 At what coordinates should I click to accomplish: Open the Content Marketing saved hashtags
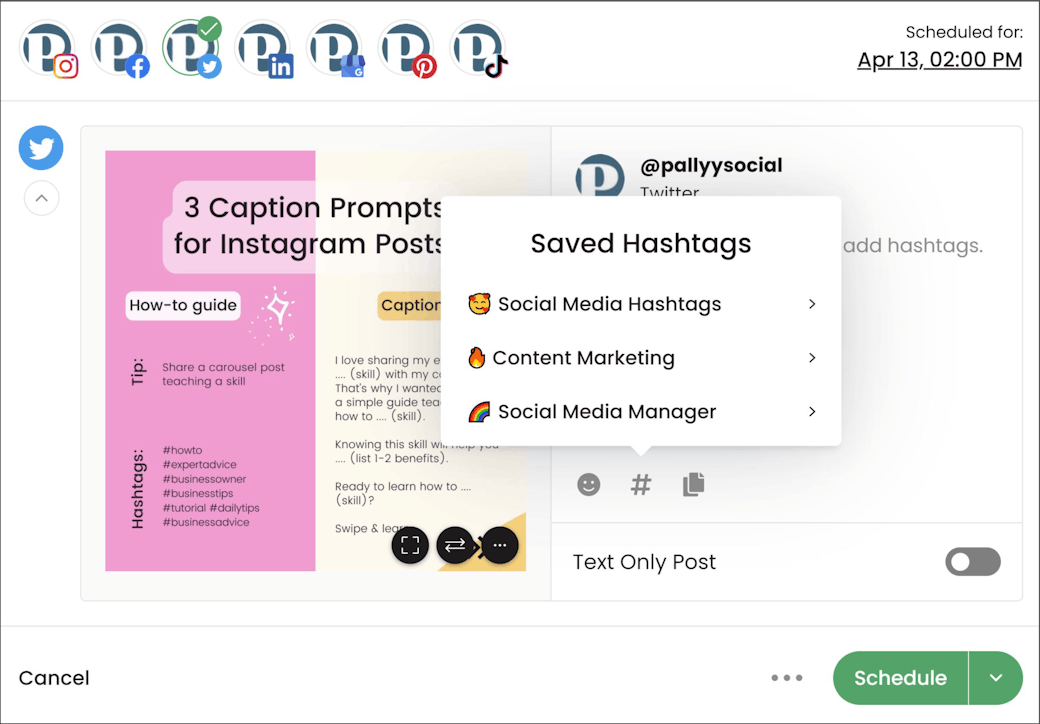(x=641, y=357)
